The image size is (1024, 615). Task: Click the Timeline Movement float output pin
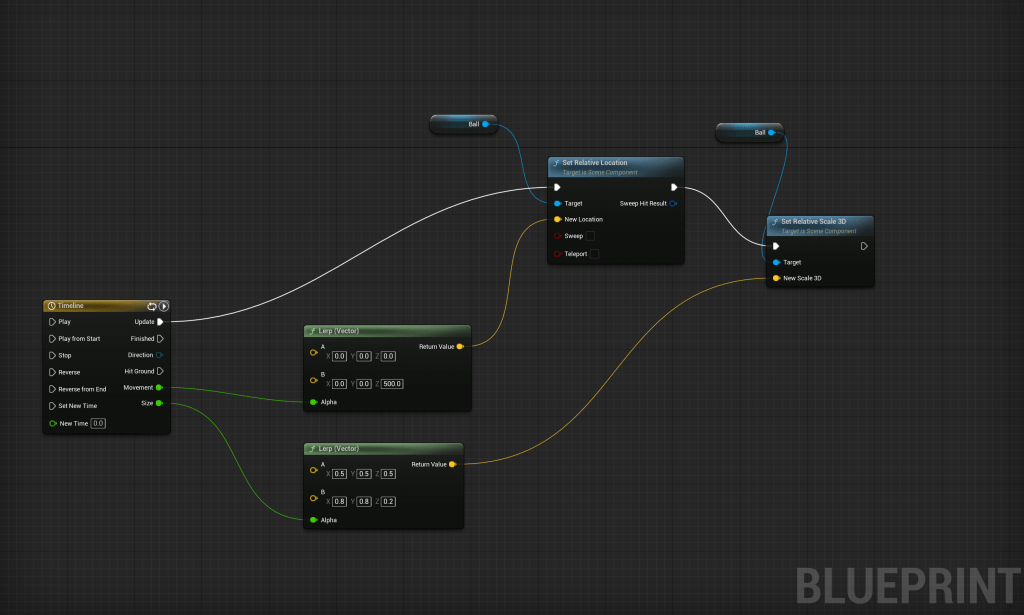(x=160, y=388)
